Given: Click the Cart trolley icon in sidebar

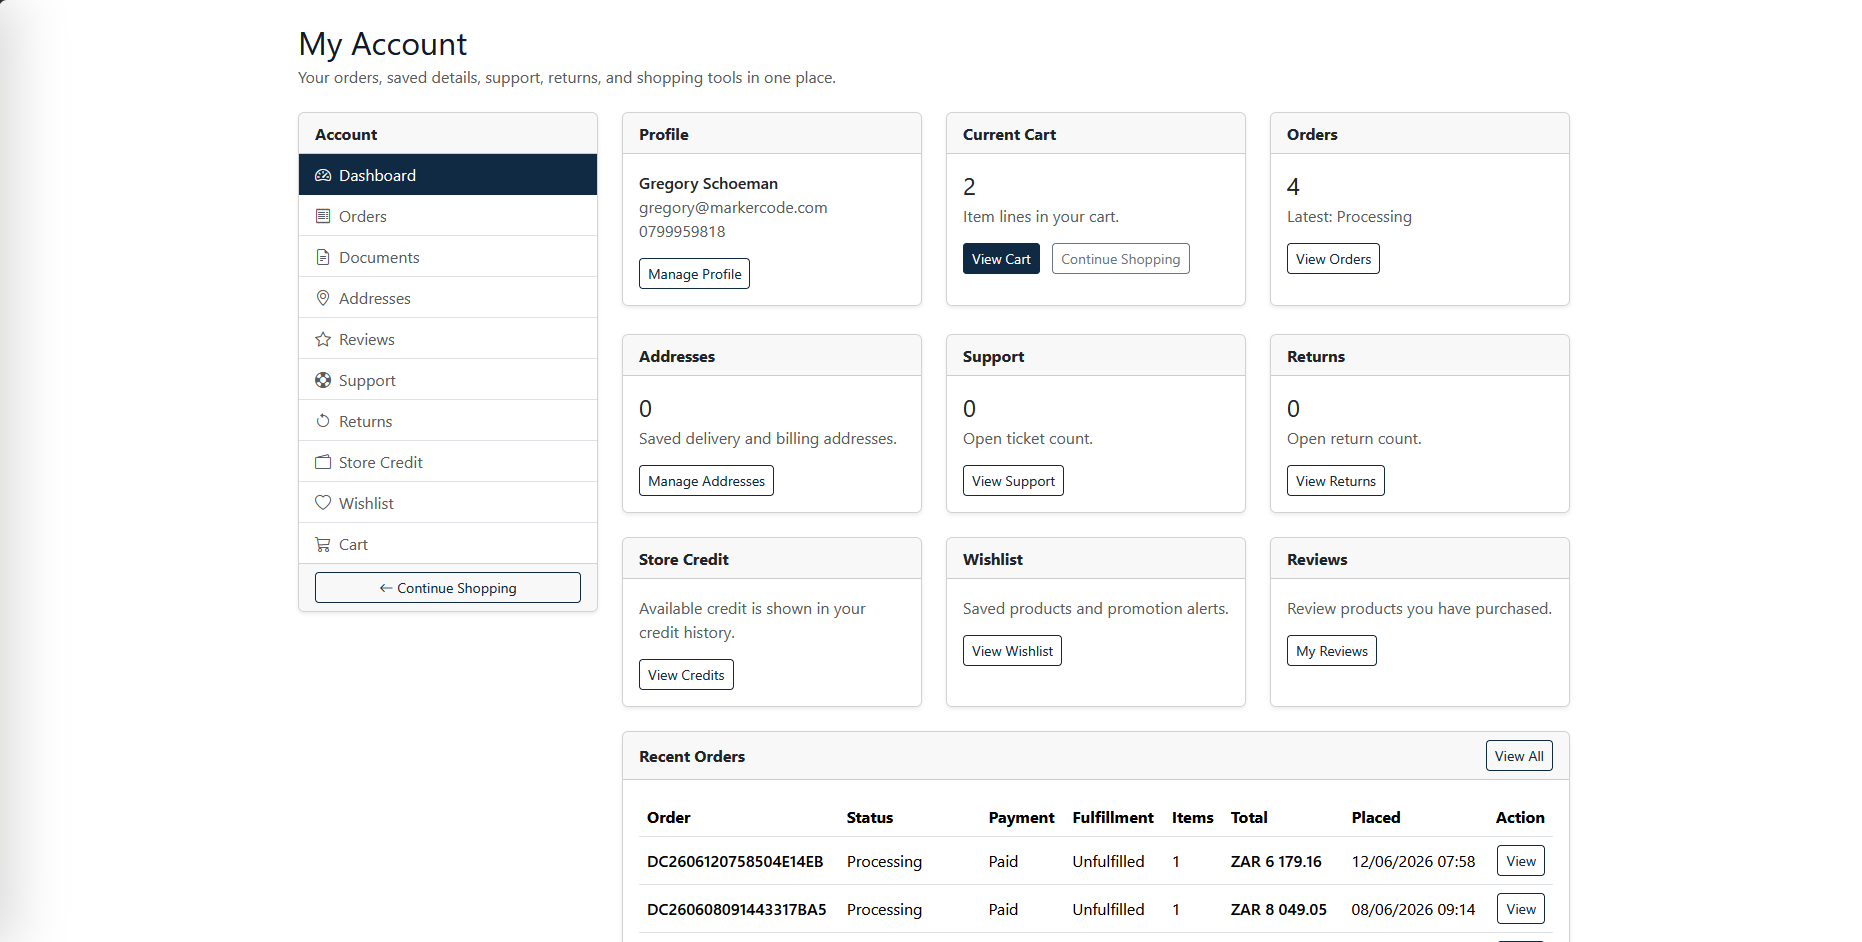Looking at the screenshot, I should (x=323, y=544).
